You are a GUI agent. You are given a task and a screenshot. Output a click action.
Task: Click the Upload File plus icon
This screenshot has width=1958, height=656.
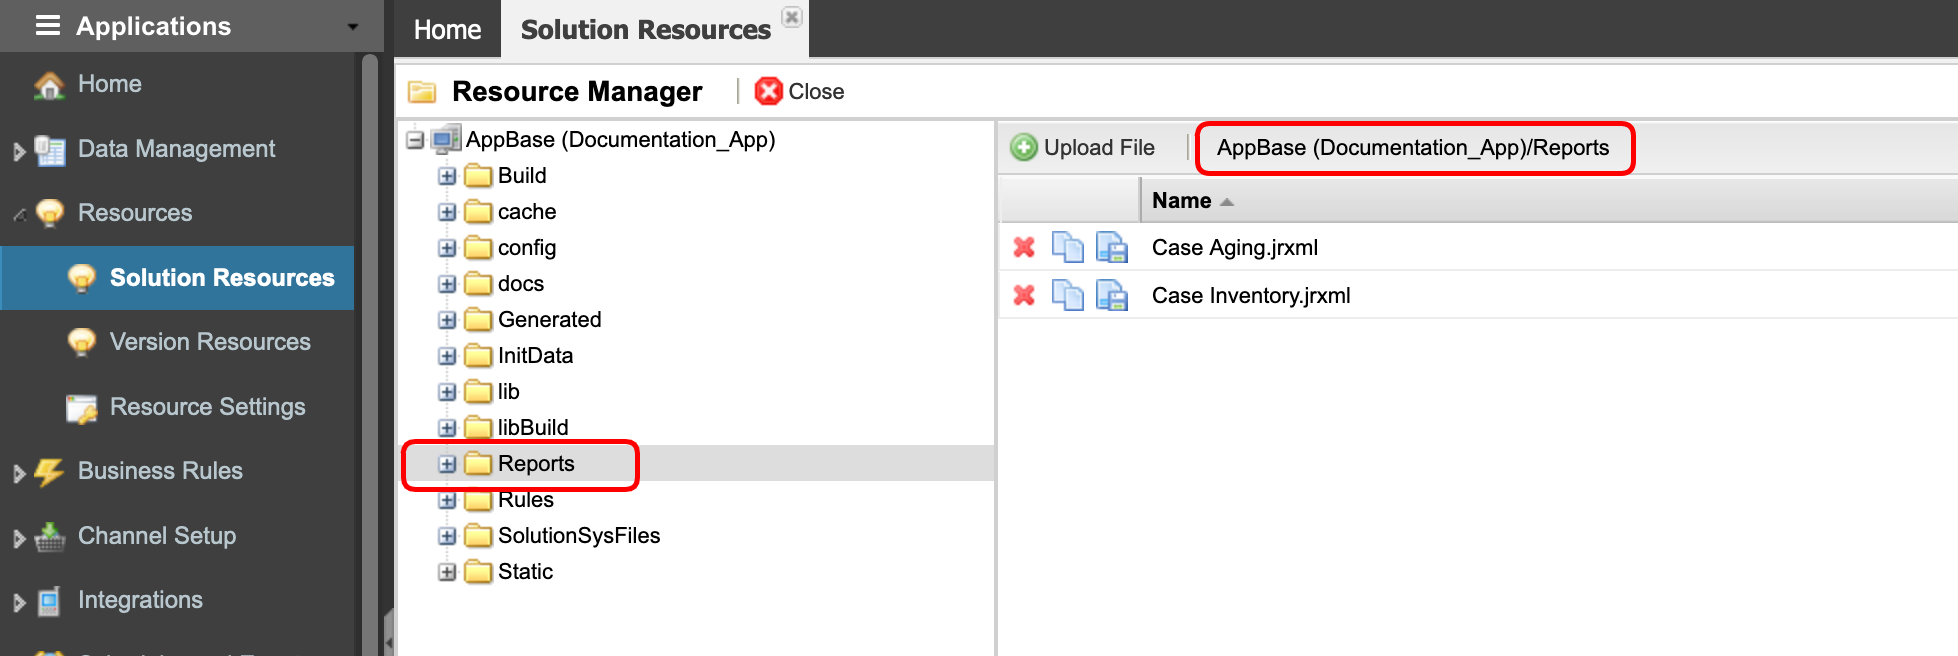(x=1023, y=148)
